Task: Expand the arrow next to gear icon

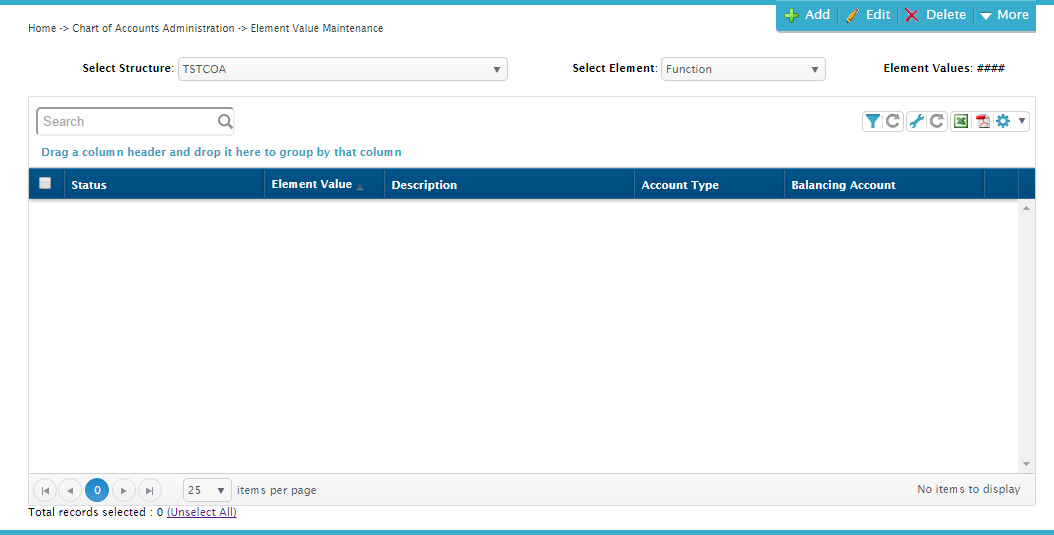Action: point(1022,121)
